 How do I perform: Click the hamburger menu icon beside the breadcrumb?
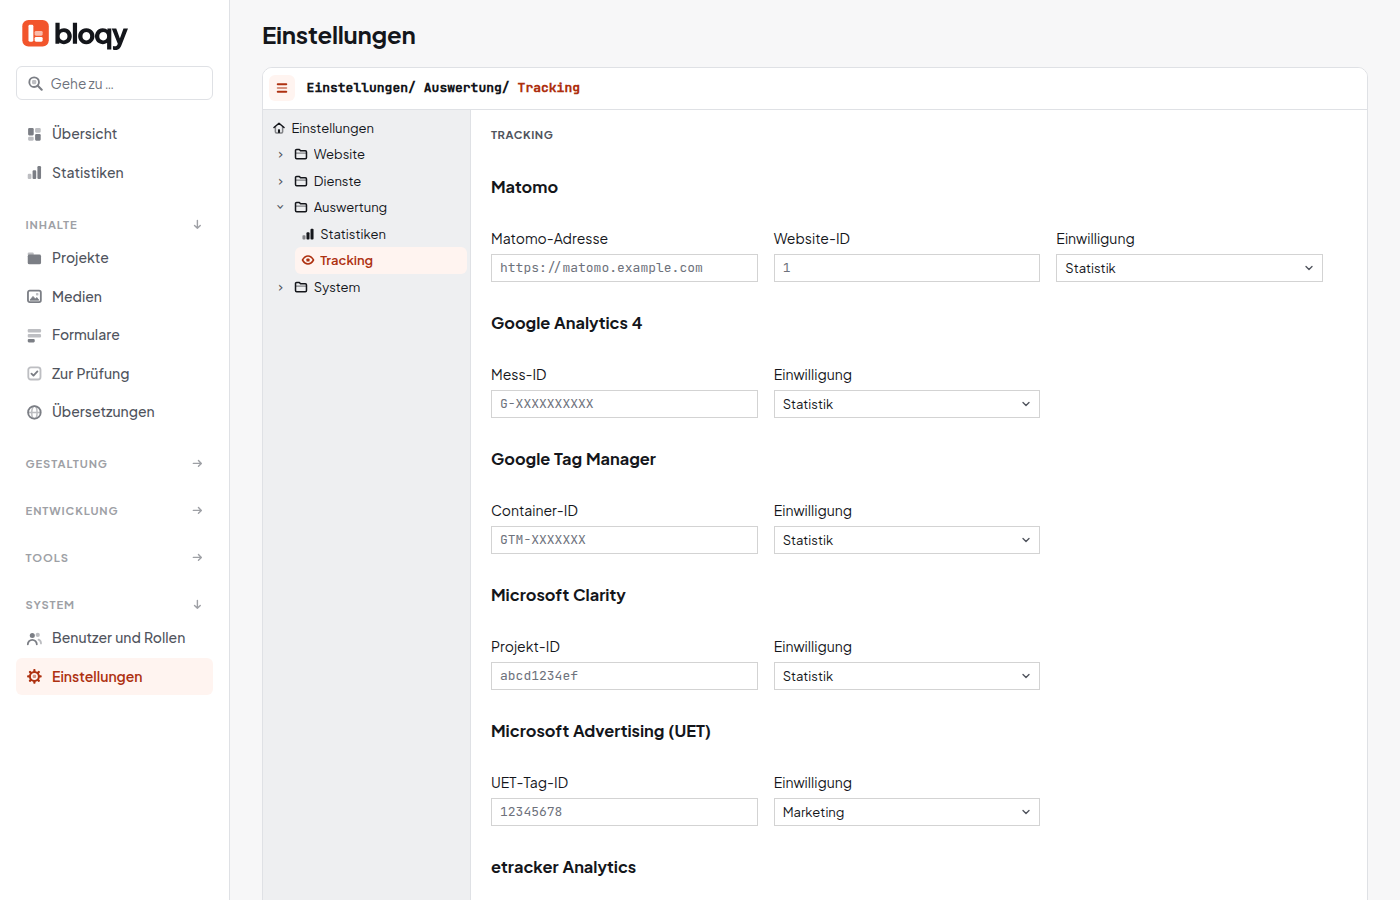coord(282,88)
